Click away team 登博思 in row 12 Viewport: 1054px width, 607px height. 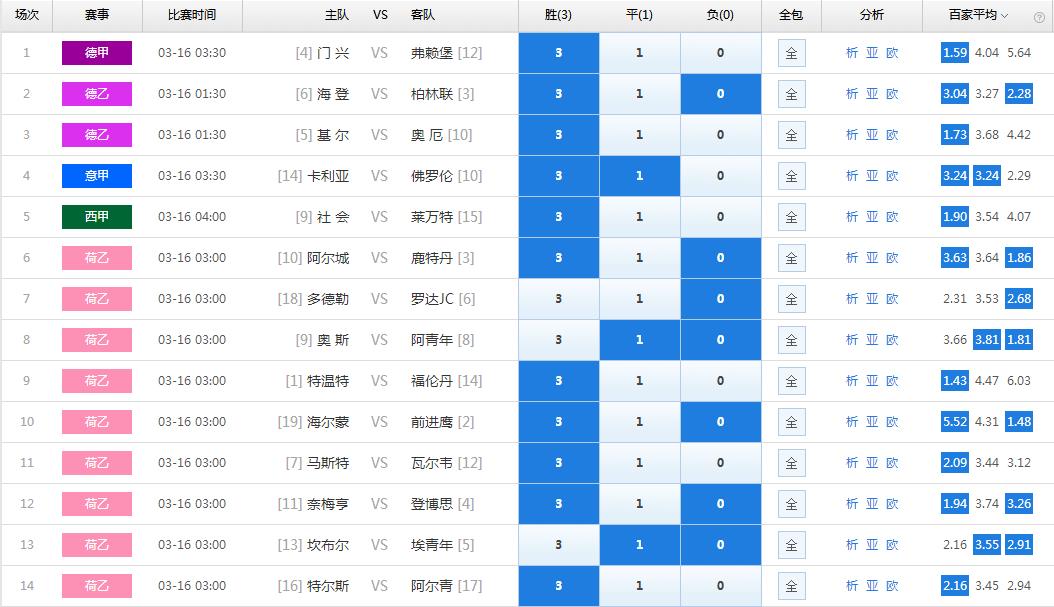432,504
